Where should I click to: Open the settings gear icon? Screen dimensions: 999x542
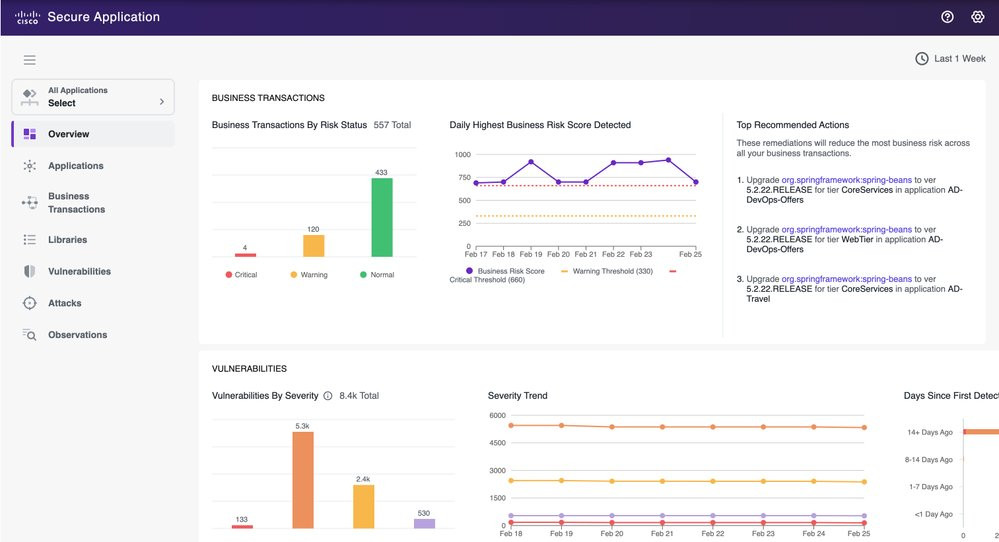[x=977, y=17]
